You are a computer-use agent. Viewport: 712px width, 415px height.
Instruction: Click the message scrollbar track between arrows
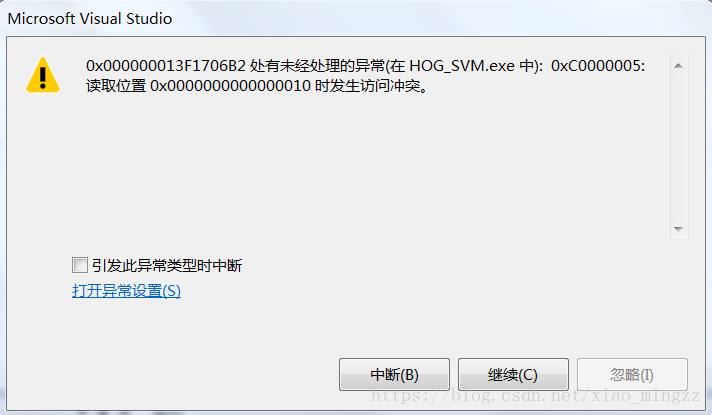coord(678,148)
